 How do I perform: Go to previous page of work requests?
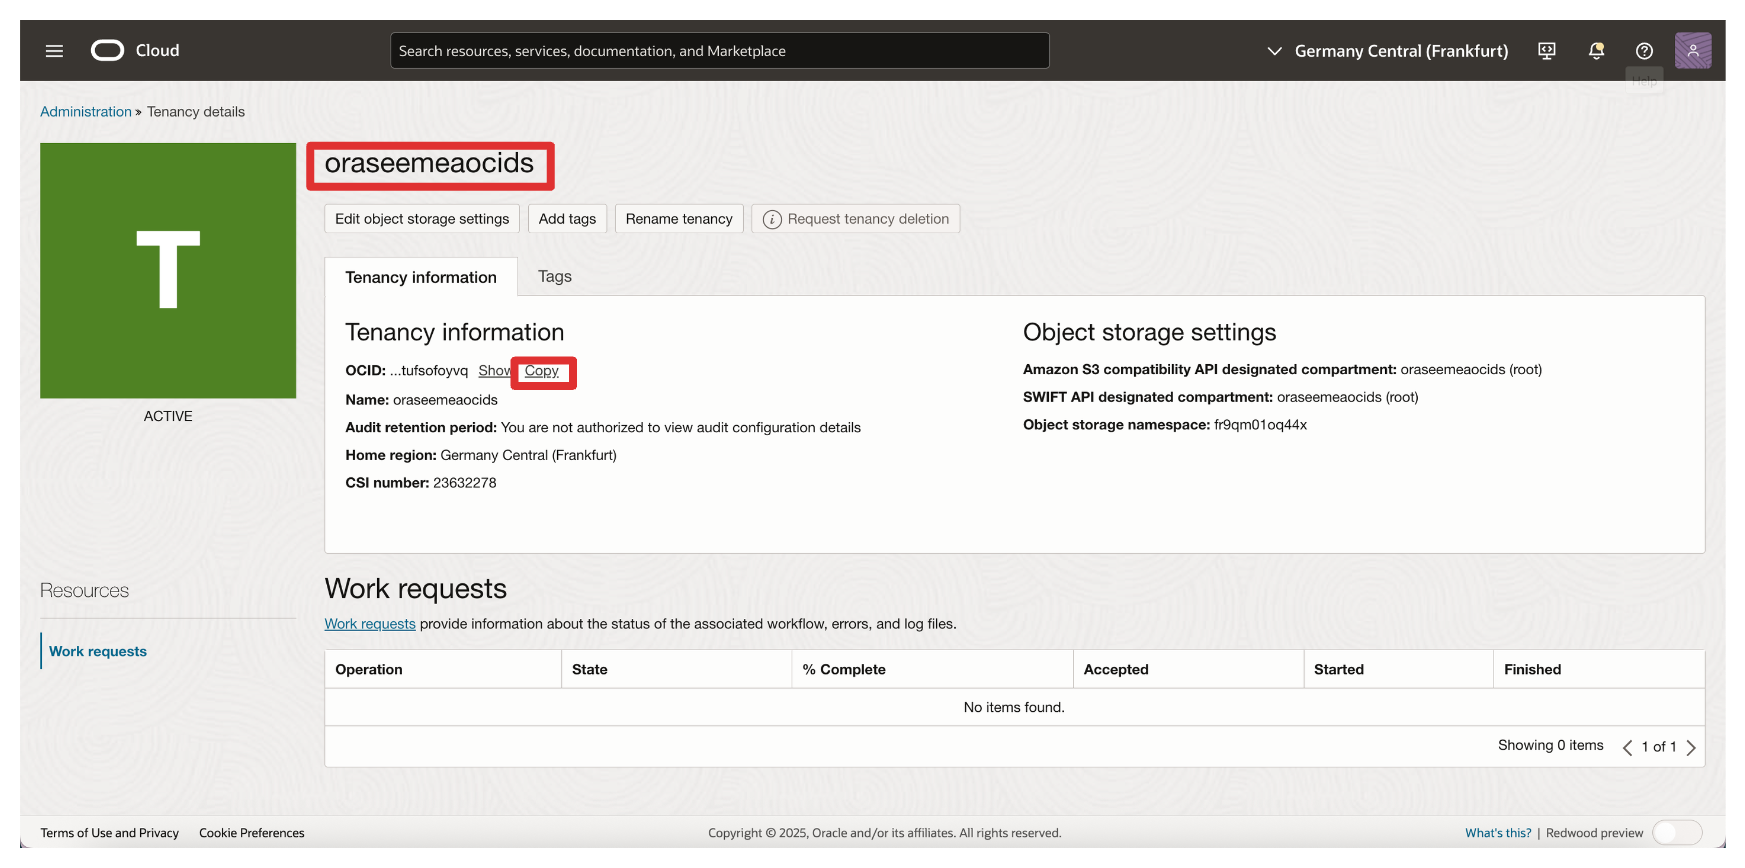(1627, 747)
